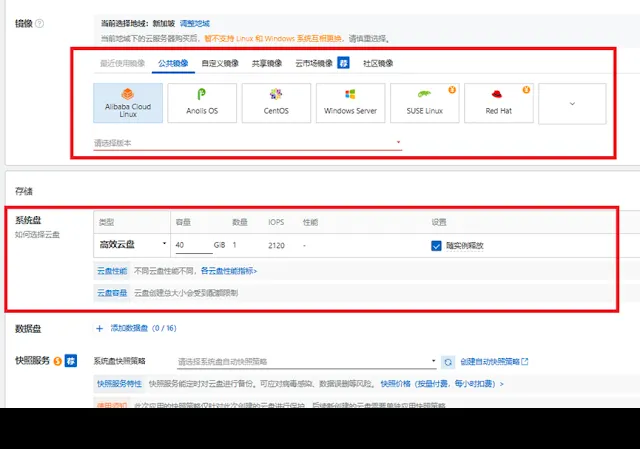
Task: Click the CentOS pinwheel logo icon
Action: point(276,94)
